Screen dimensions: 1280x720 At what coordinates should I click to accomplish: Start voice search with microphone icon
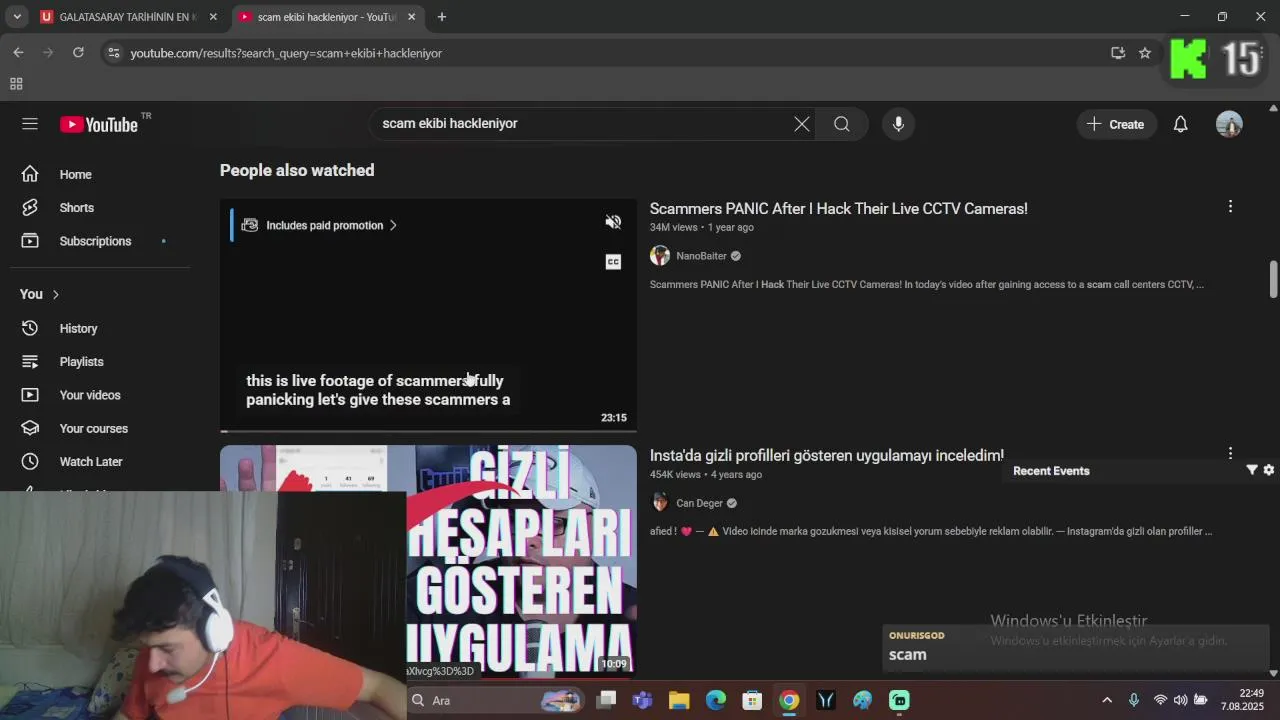[x=898, y=124]
